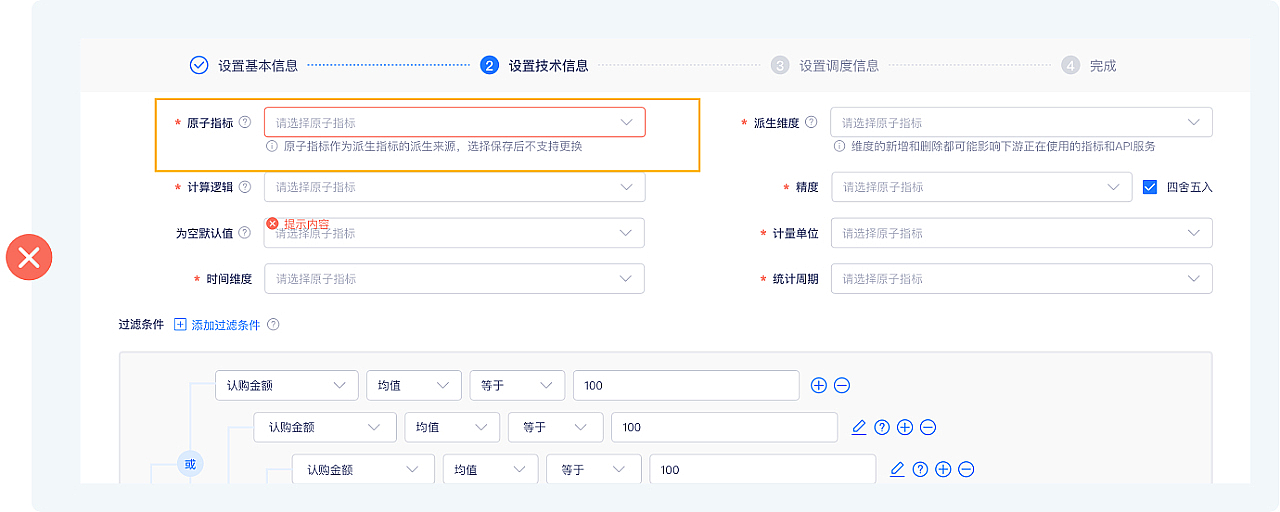Click help icon beside 计算逻辑 label
The width and height of the screenshot is (1280, 512).
tap(245, 187)
